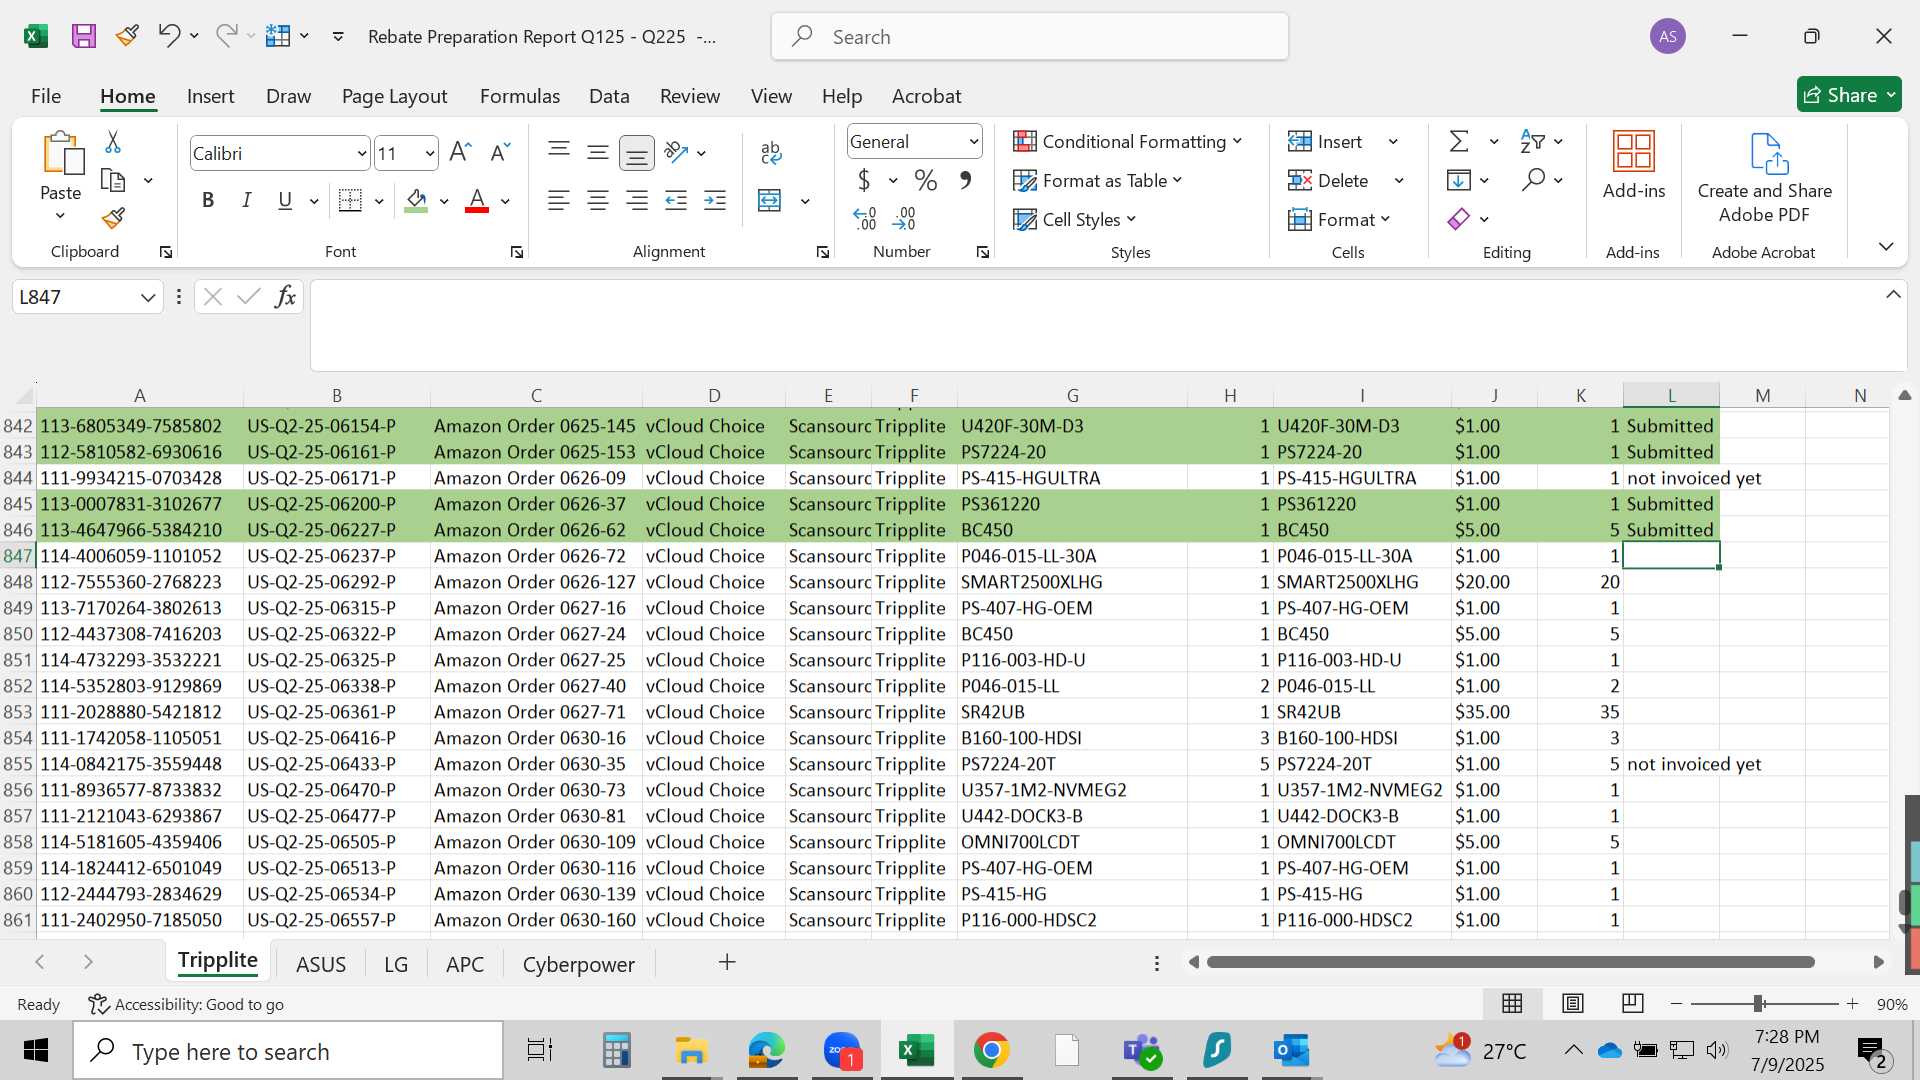Viewport: 1920px width, 1080px height.
Task: Decrease font size with smaller A icon
Action: (500, 152)
